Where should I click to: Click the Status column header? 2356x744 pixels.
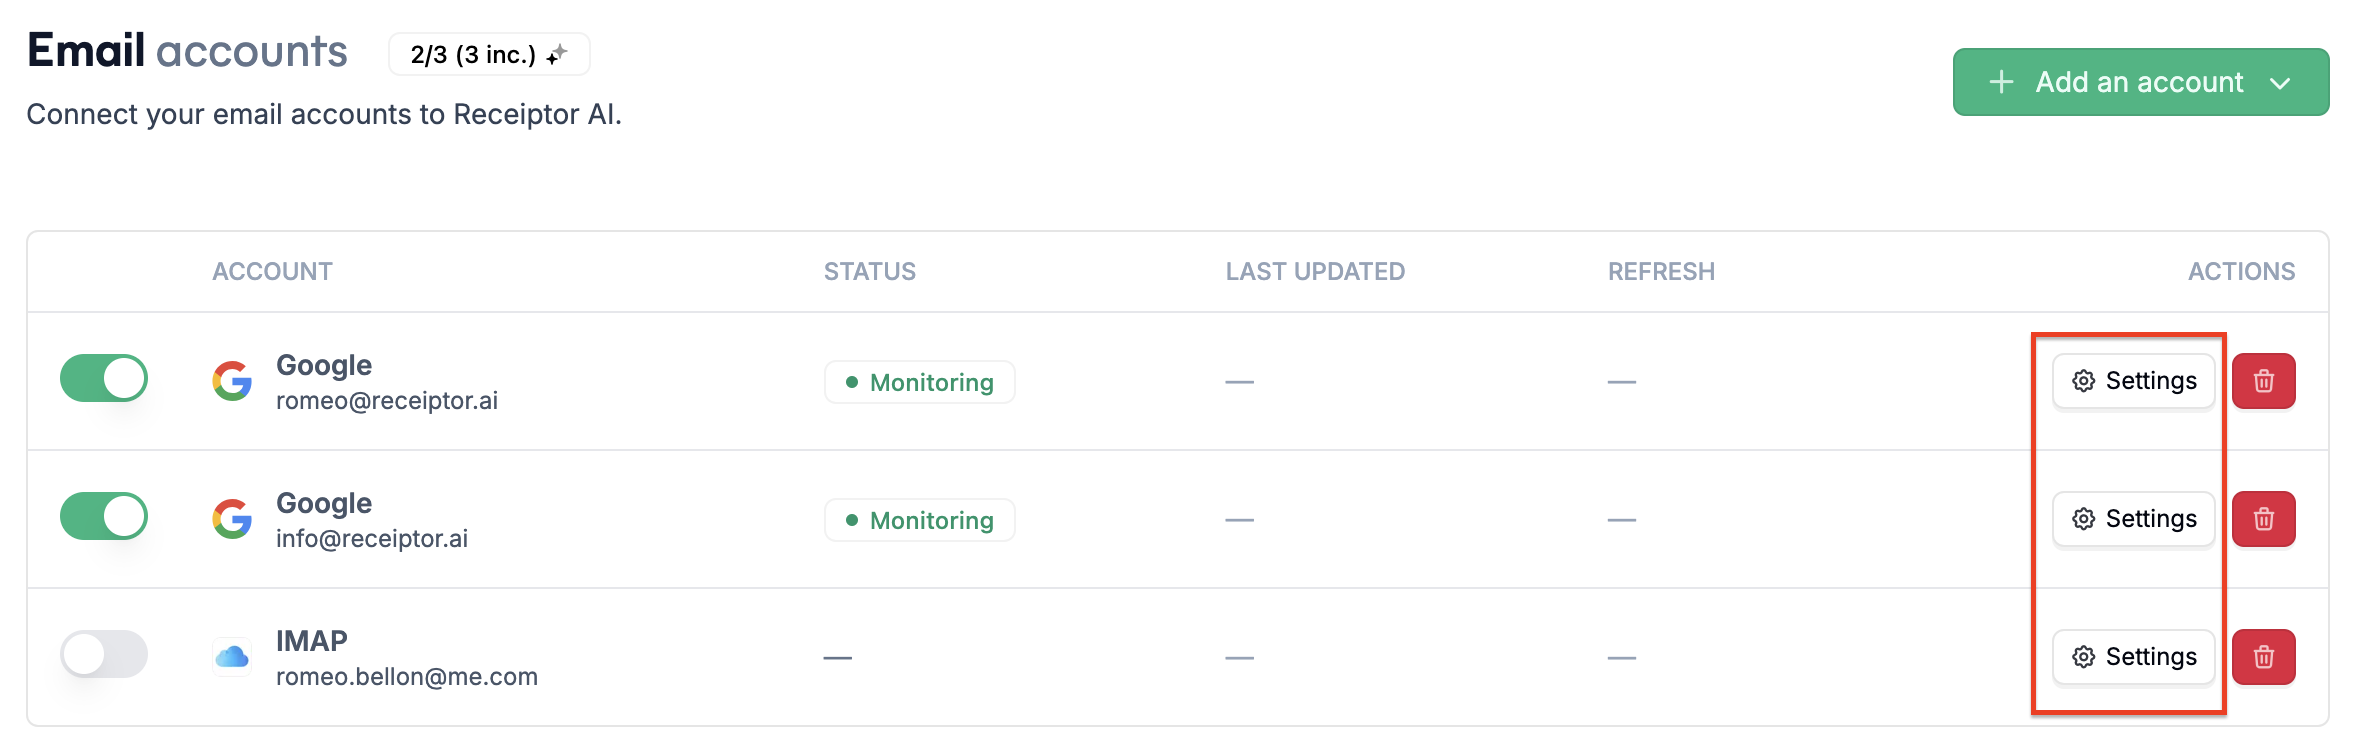869,271
